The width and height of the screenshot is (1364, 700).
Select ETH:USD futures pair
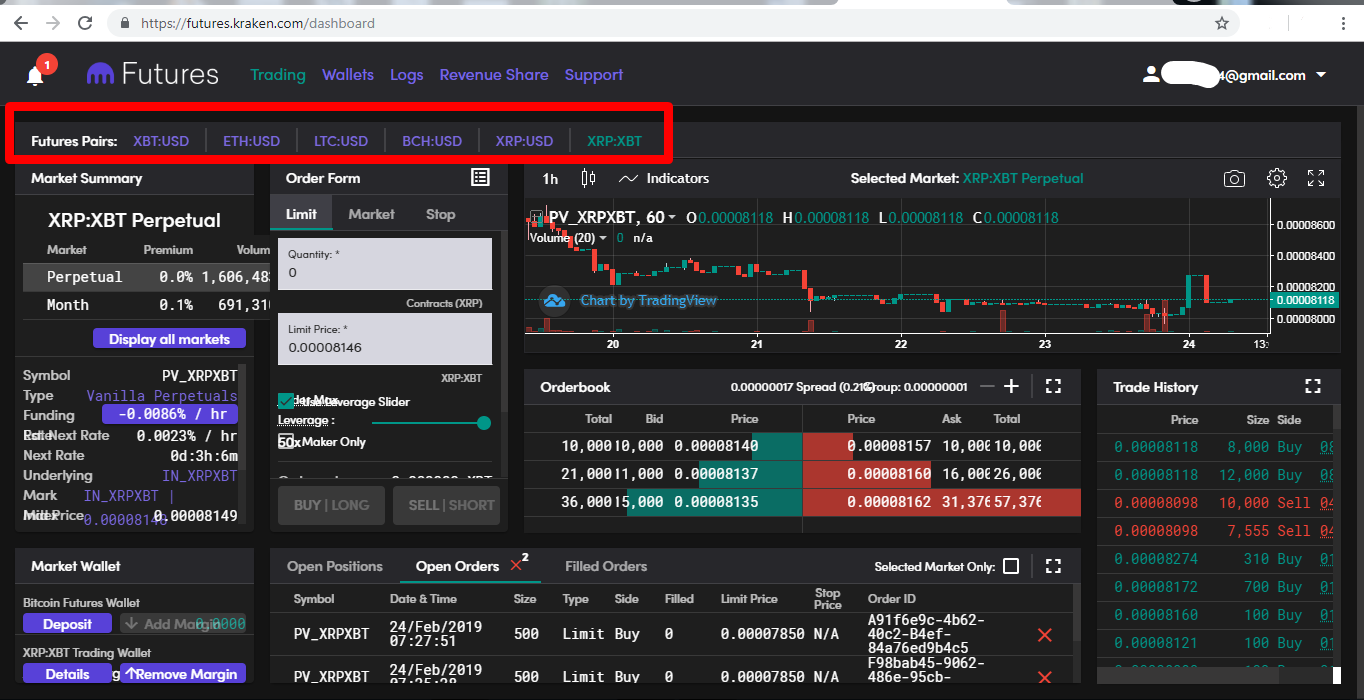[x=251, y=141]
